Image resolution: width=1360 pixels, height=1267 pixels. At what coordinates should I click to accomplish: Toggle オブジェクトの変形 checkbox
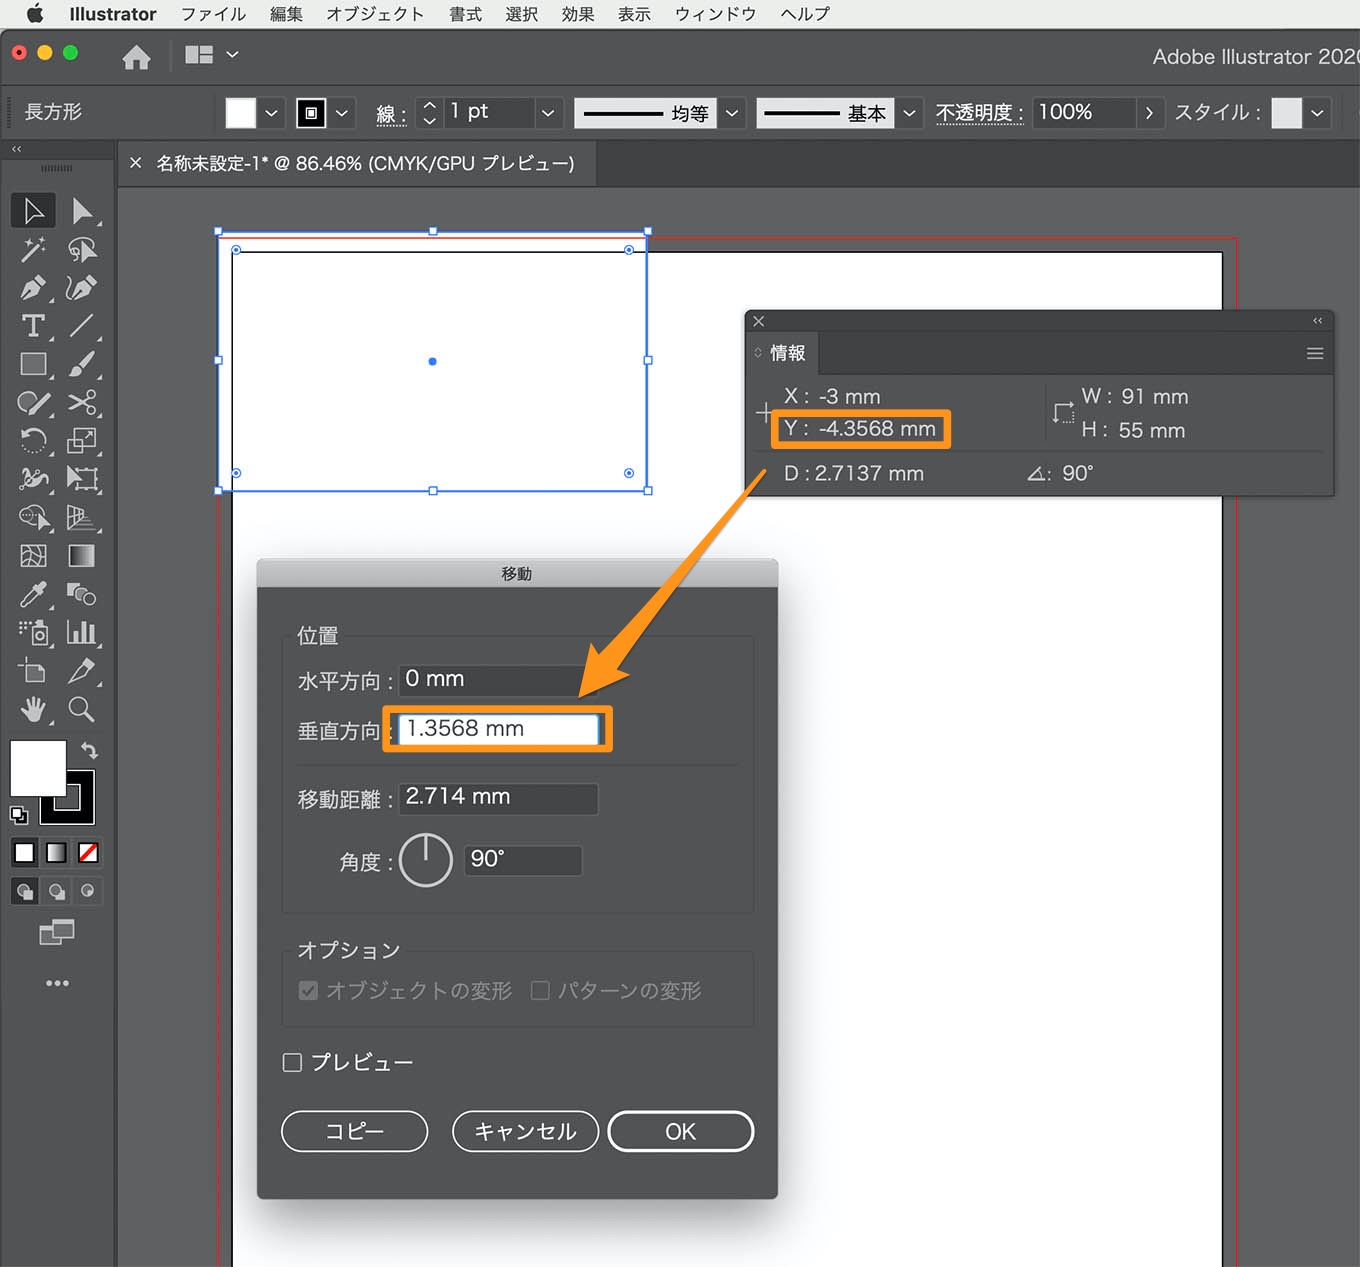pos(308,990)
